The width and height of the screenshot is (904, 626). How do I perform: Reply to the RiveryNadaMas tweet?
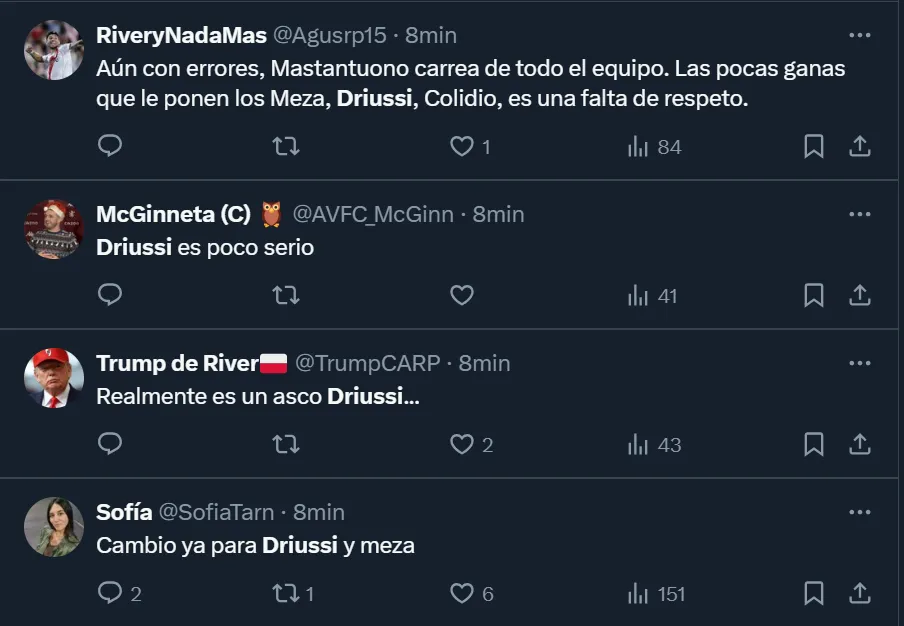110,147
